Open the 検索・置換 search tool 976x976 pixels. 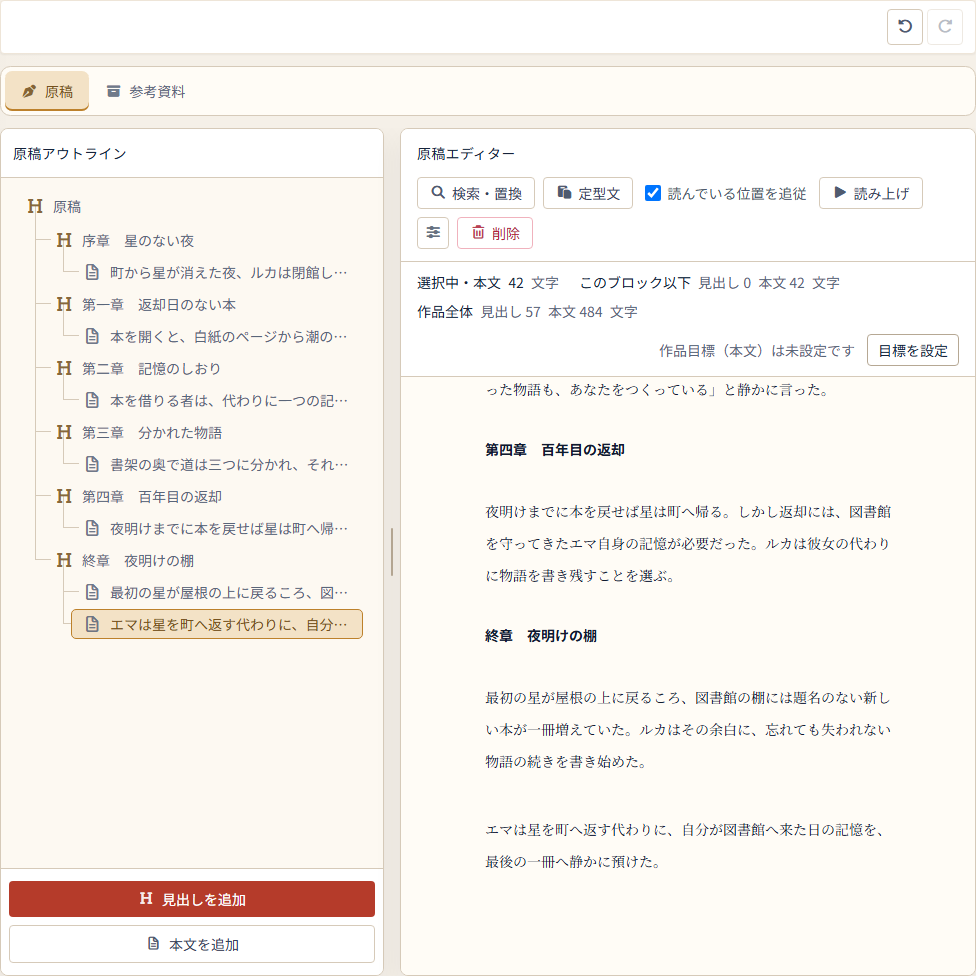(476, 193)
